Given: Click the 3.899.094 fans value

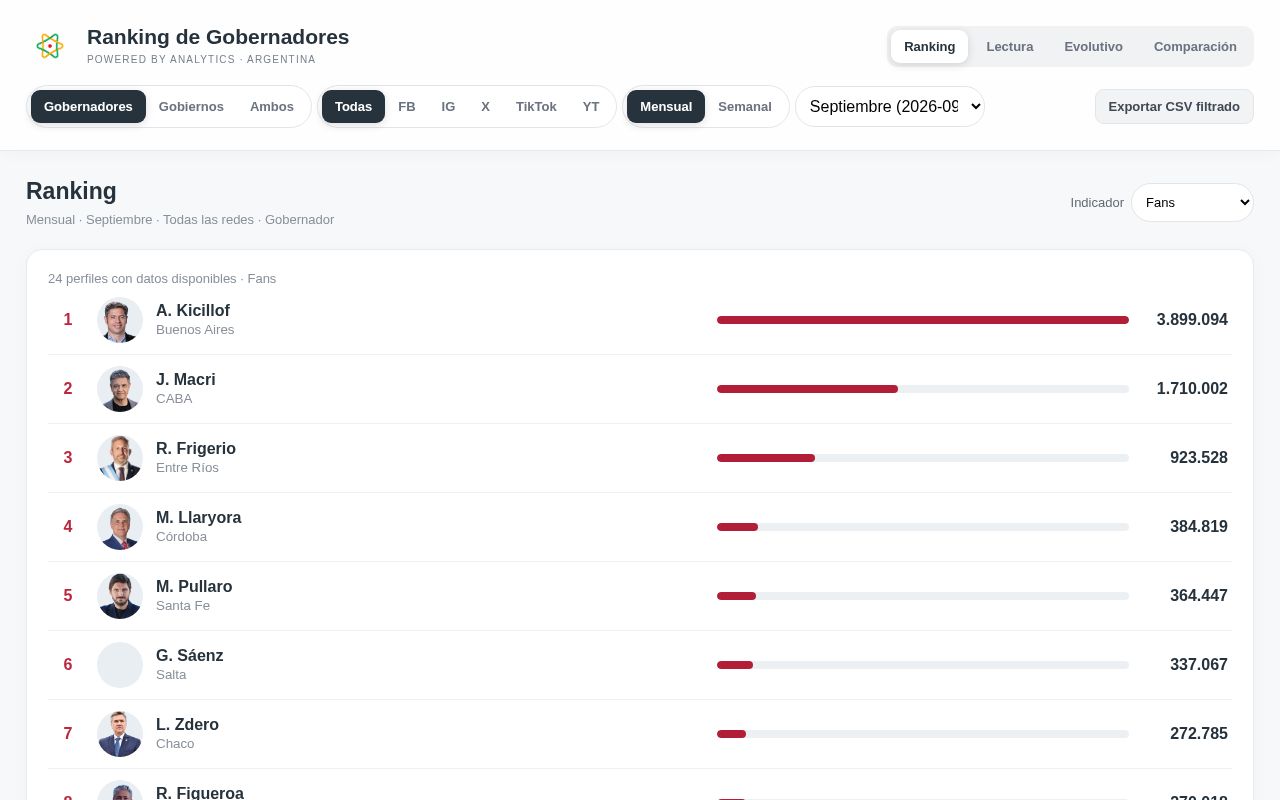Looking at the screenshot, I should [x=1192, y=320].
